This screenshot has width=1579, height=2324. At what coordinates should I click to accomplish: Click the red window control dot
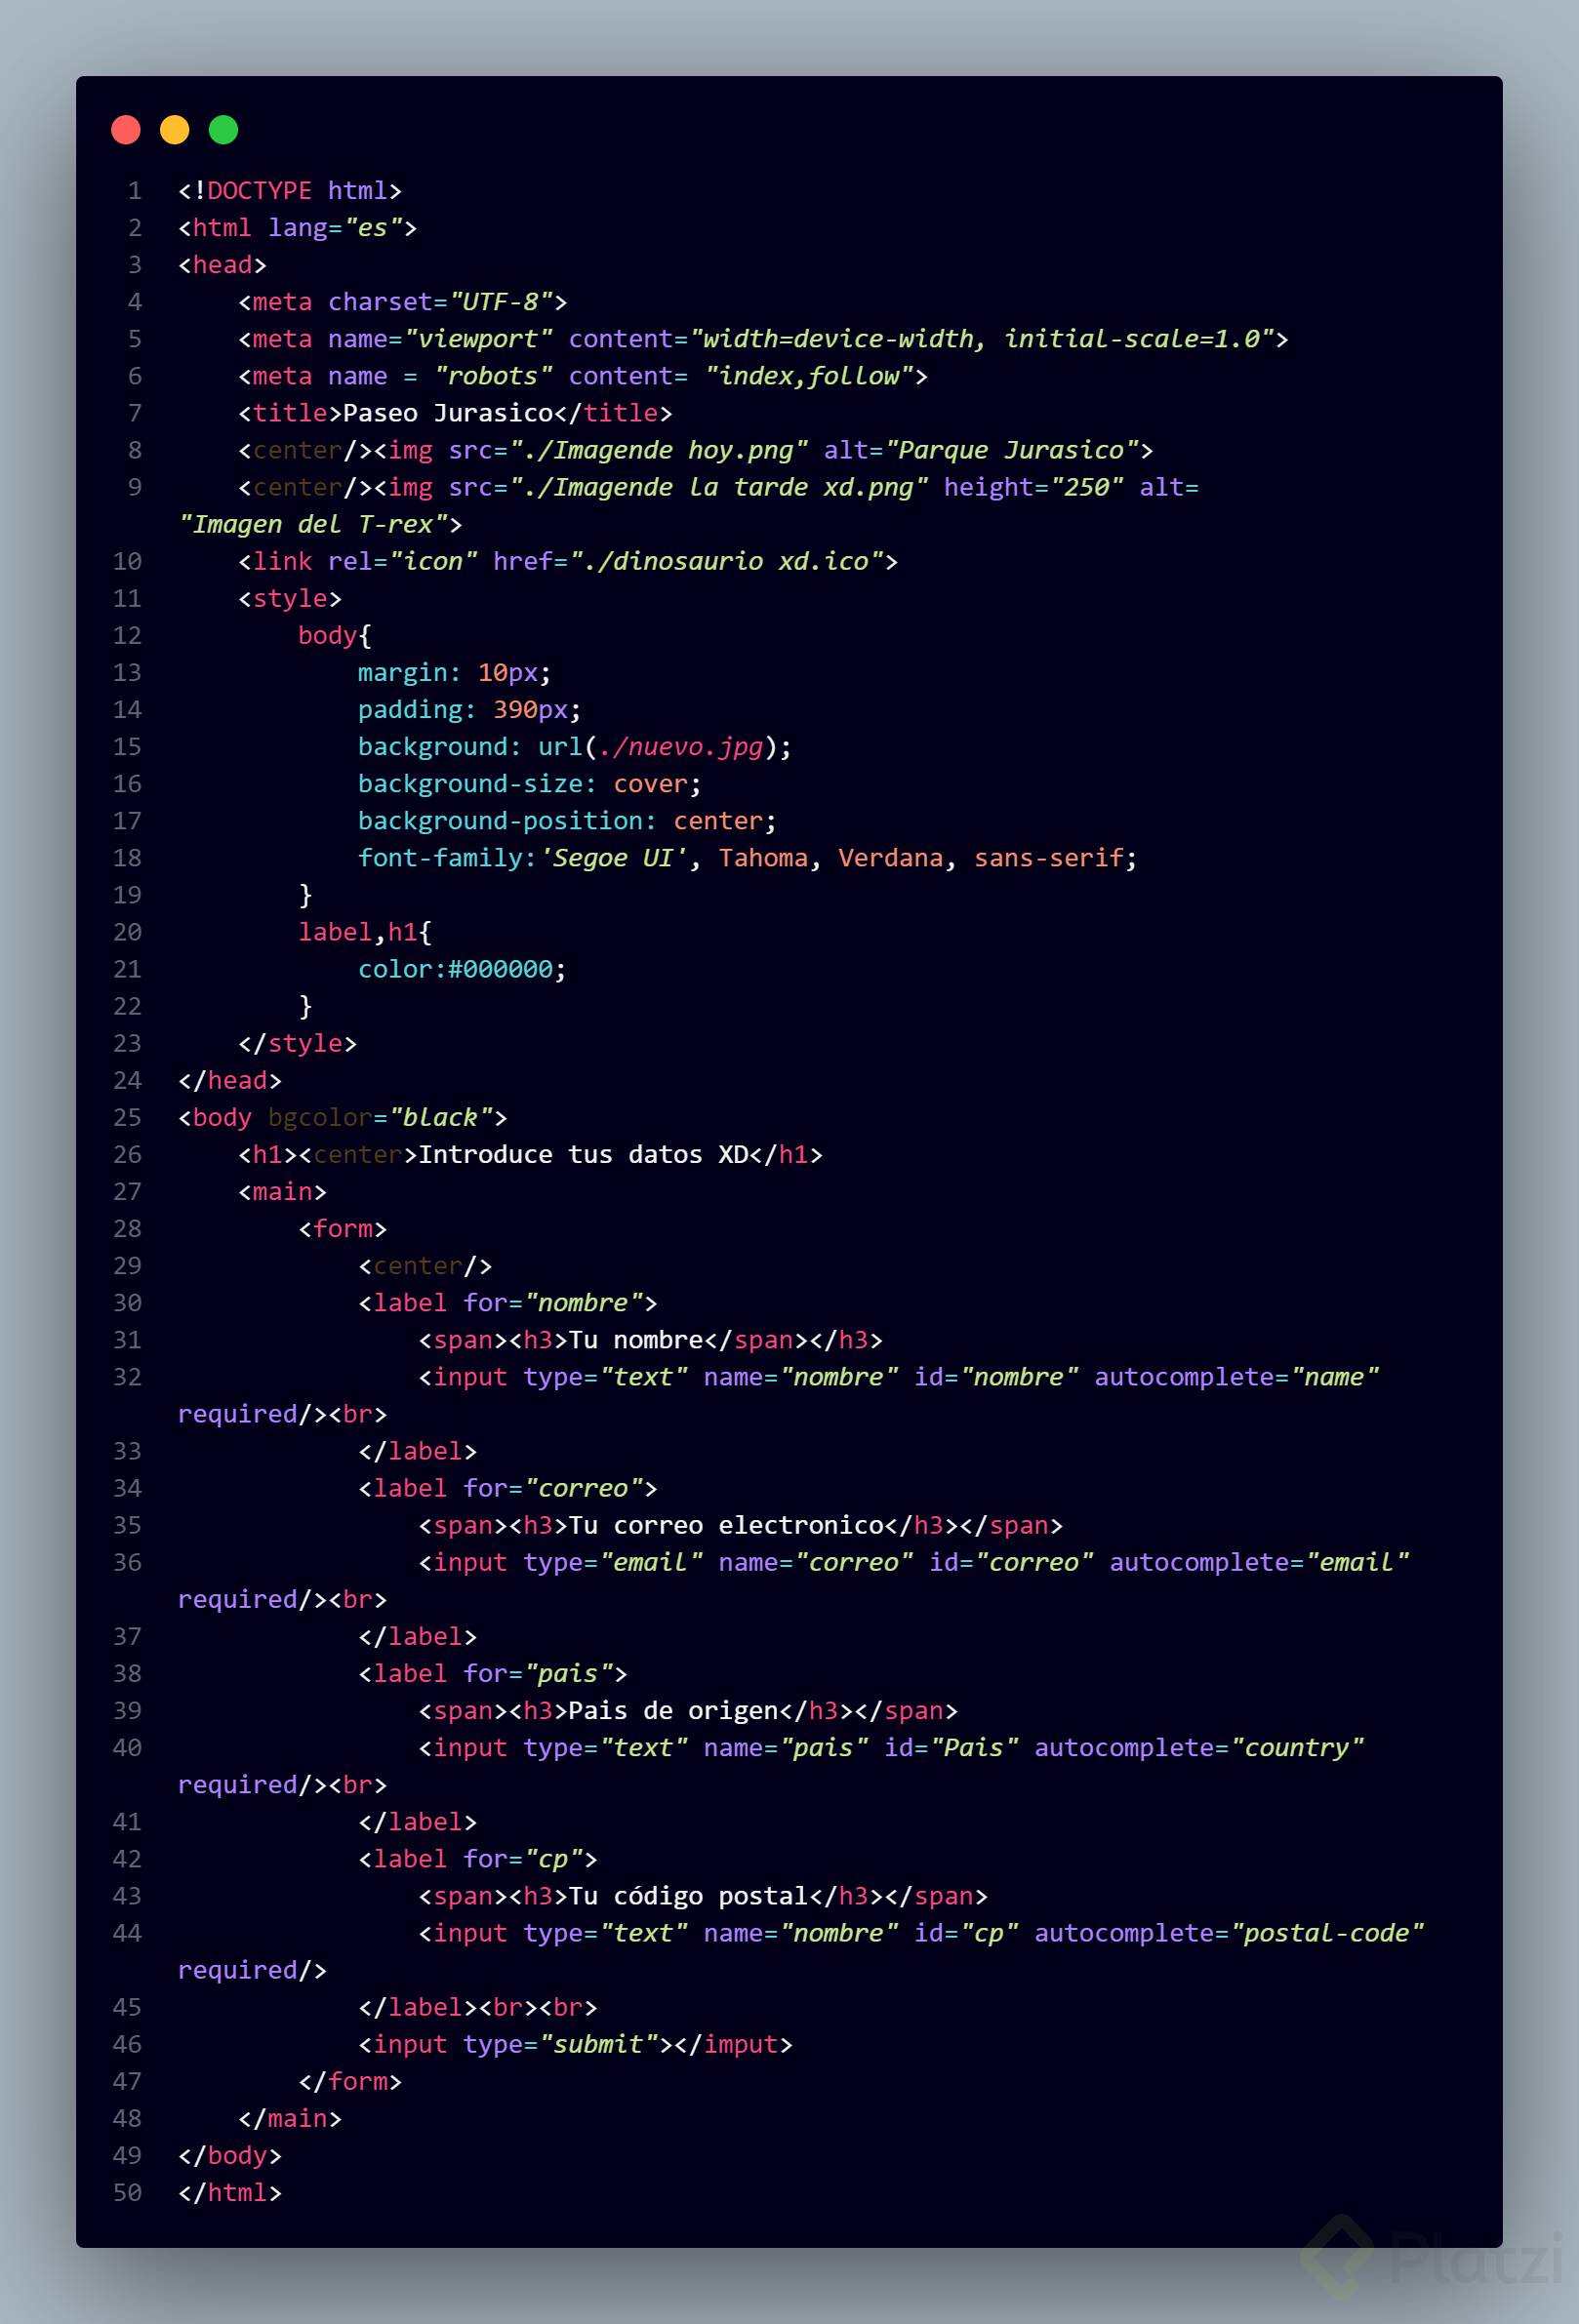coord(126,129)
